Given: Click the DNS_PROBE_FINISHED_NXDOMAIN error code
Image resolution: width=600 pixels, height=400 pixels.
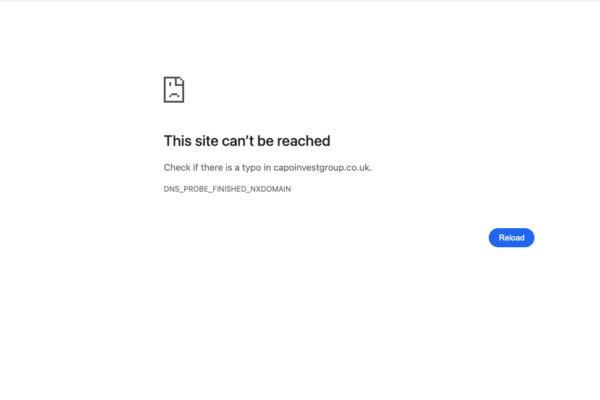Looking at the screenshot, I should click(227, 189).
